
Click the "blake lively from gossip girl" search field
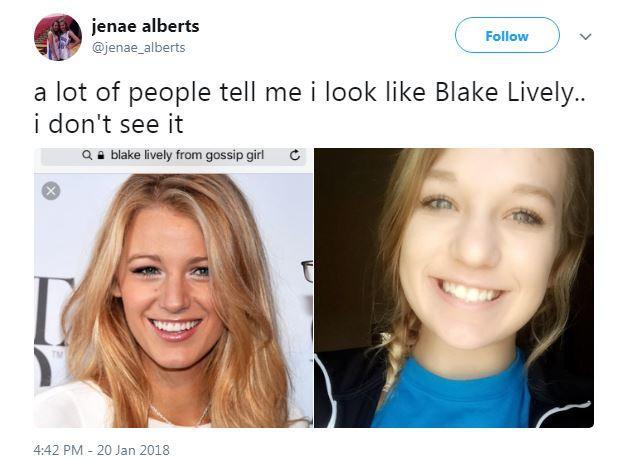pyautogui.click(x=174, y=156)
